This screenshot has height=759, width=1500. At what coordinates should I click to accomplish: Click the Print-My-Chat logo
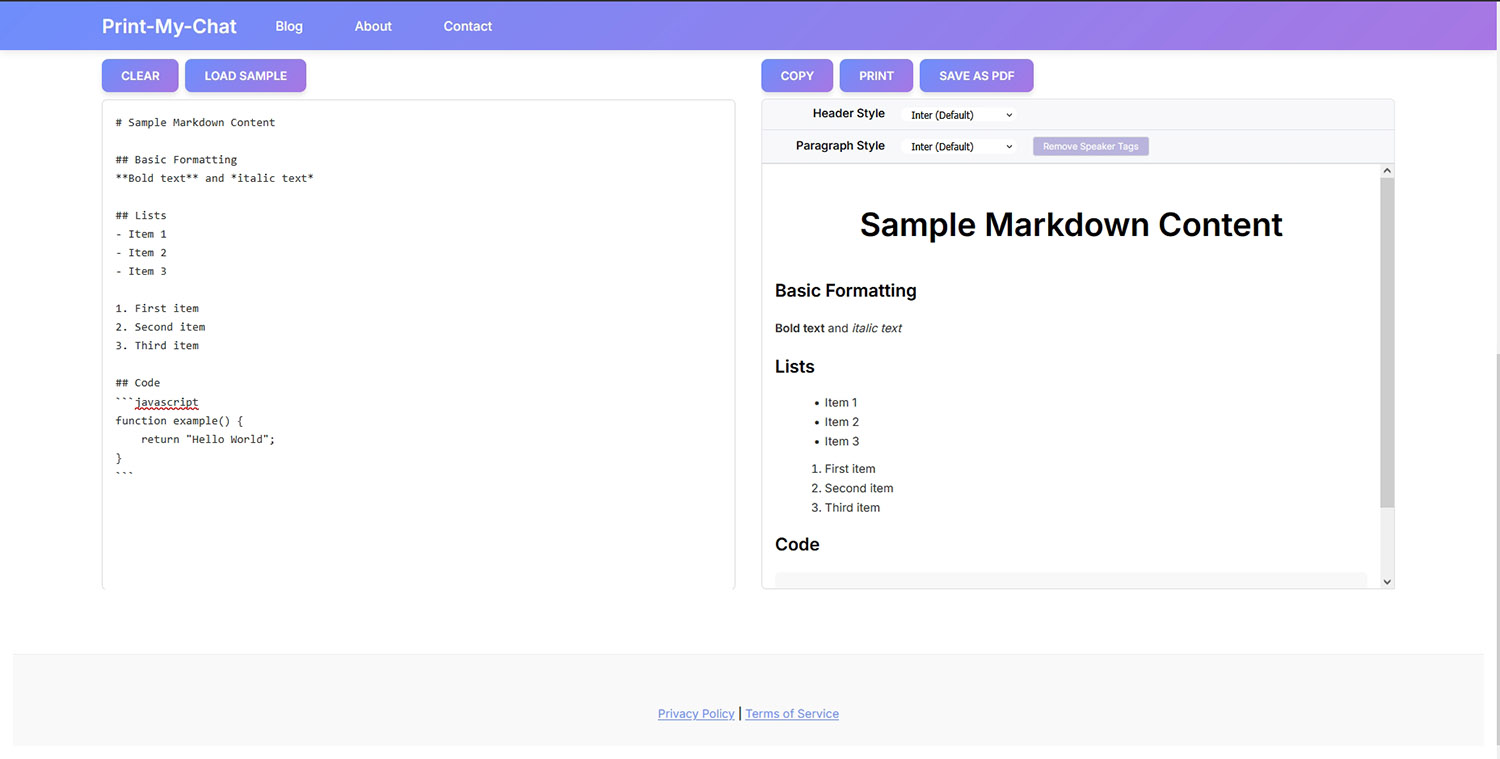(x=168, y=26)
